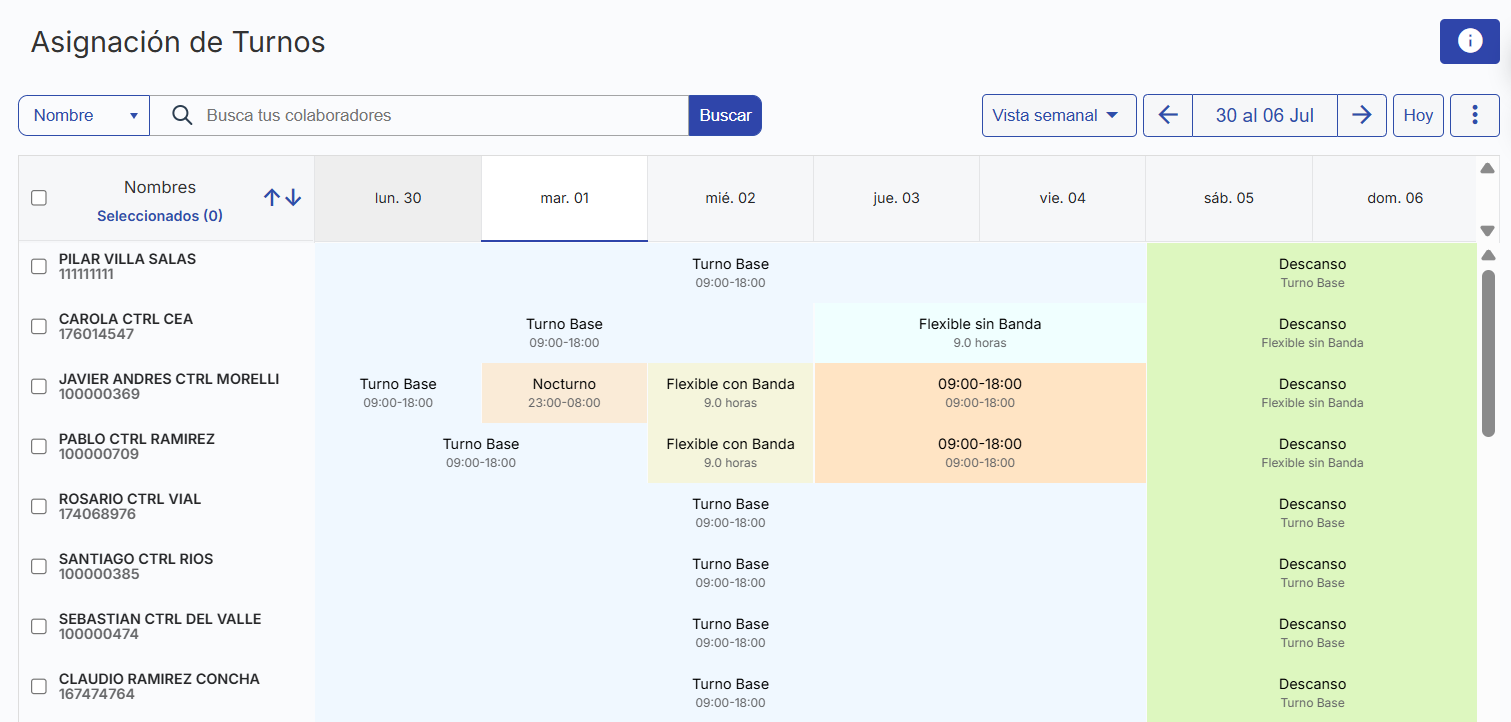
Task: Open the three-dot more options menu
Action: pyautogui.click(x=1475, y=115)
